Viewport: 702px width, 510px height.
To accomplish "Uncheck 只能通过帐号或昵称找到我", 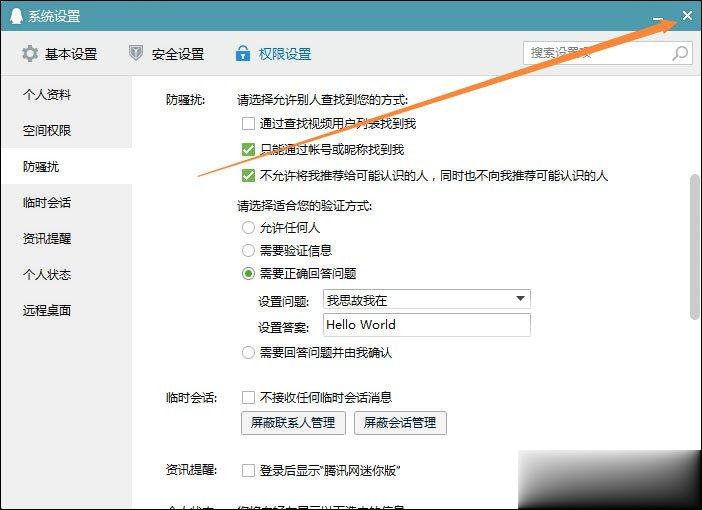I will point(248,149).
